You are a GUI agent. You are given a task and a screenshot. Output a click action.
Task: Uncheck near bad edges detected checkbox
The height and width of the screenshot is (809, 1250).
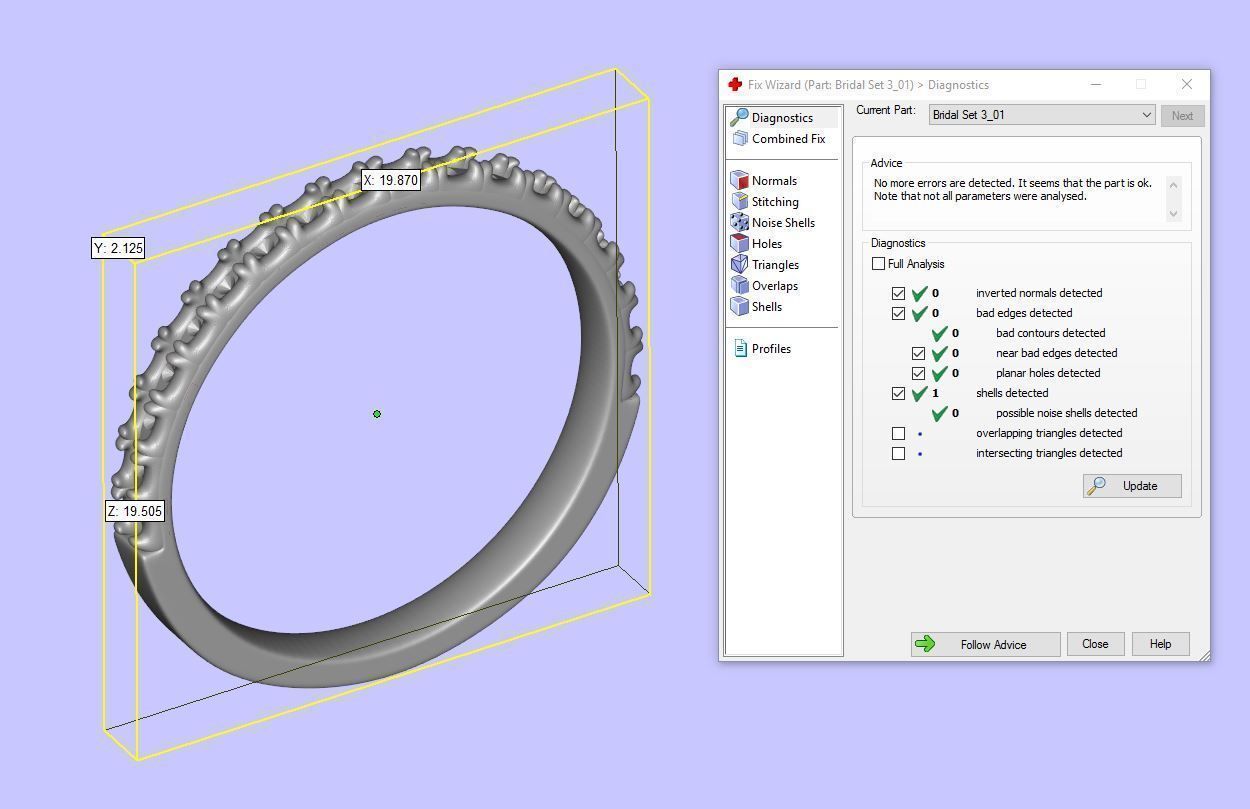pyautogui.click(x=918, y=353)
